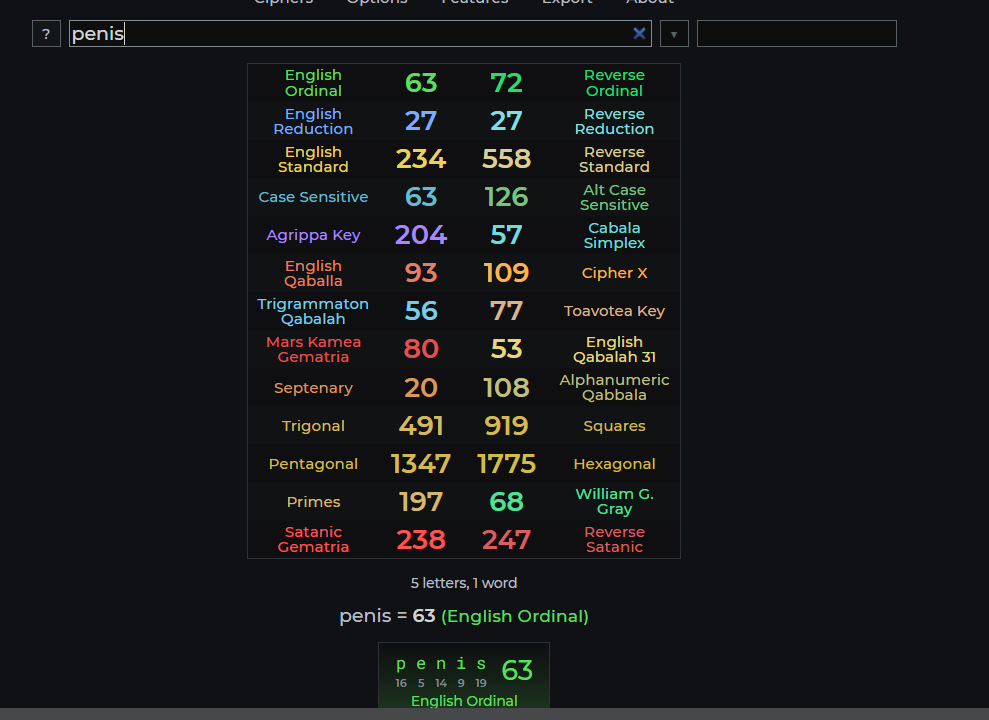Click the Alphanumeric Qabbala value 108

[x=506, y=388]
